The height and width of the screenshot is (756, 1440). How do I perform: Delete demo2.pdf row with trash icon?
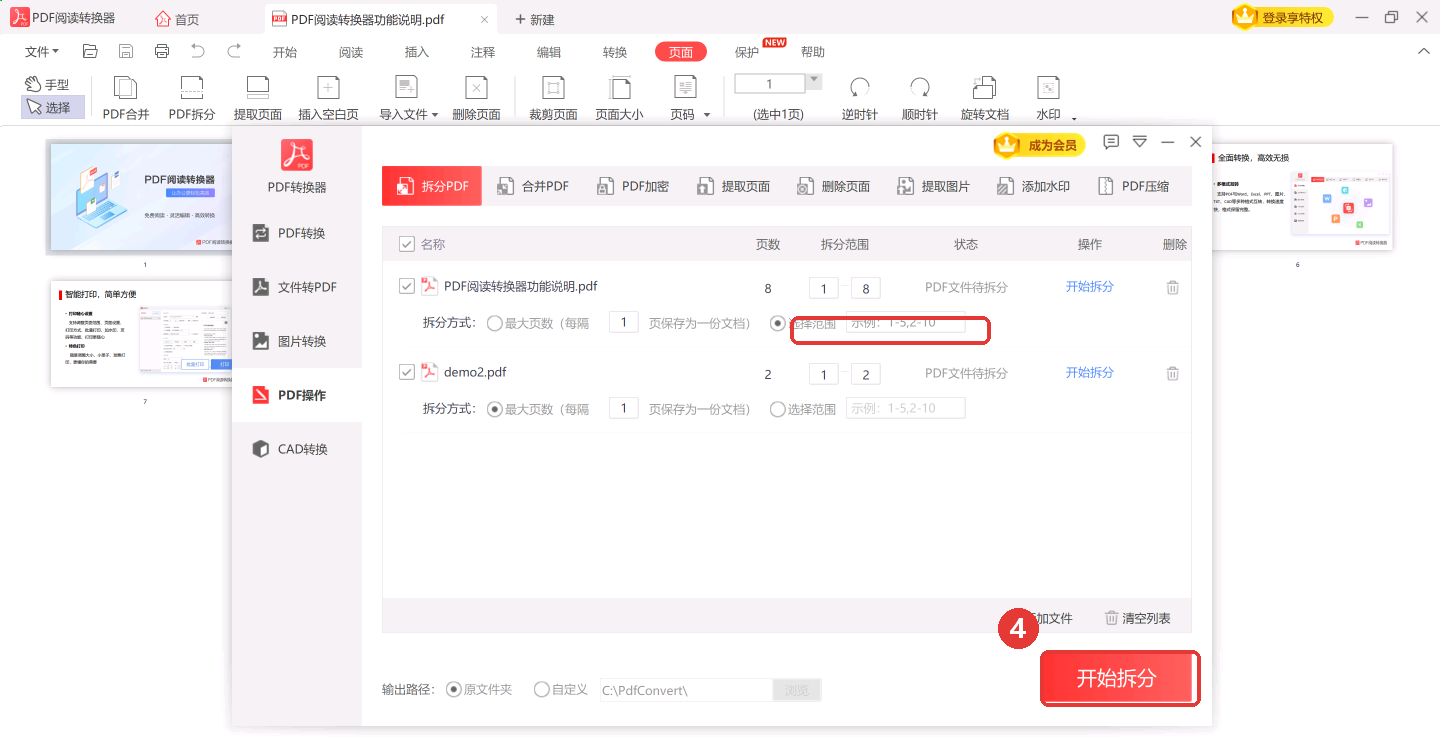point(1173,373)
